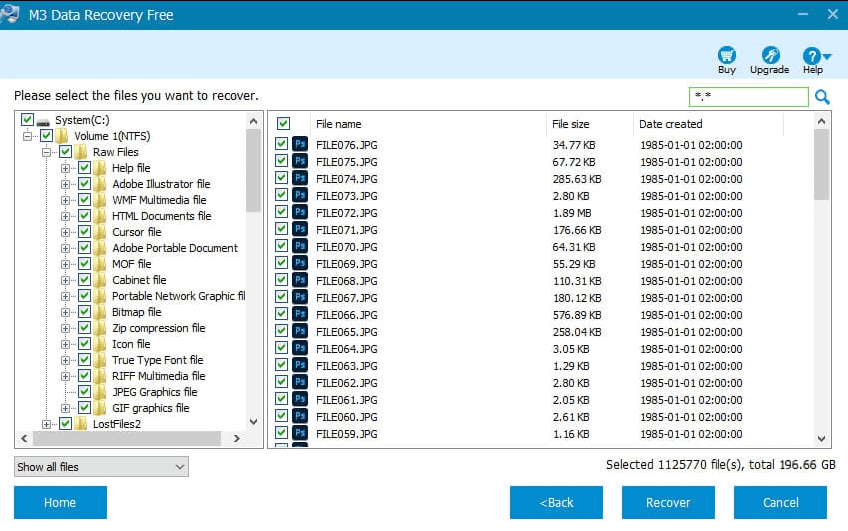848x531 pixels.
Task: Click Photoshop icon next to FILE076.JPG
Action: coord(299,145)
